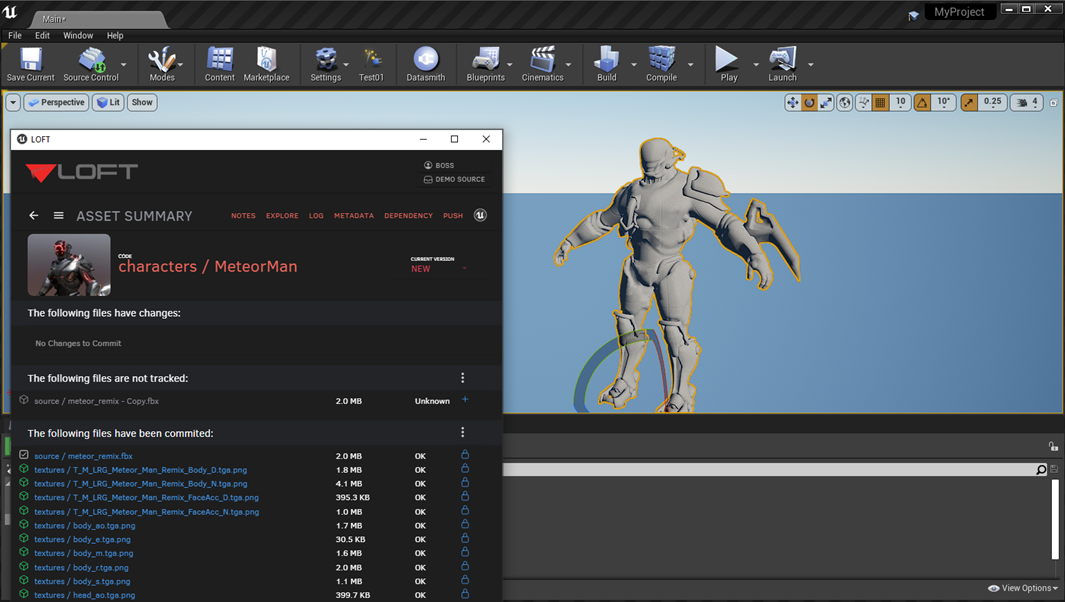The height and width of the screenshot is (602, 1065).
Task: Toggle the checkbox next to source / meteor_remix.fbx
Action: (24, 455)
